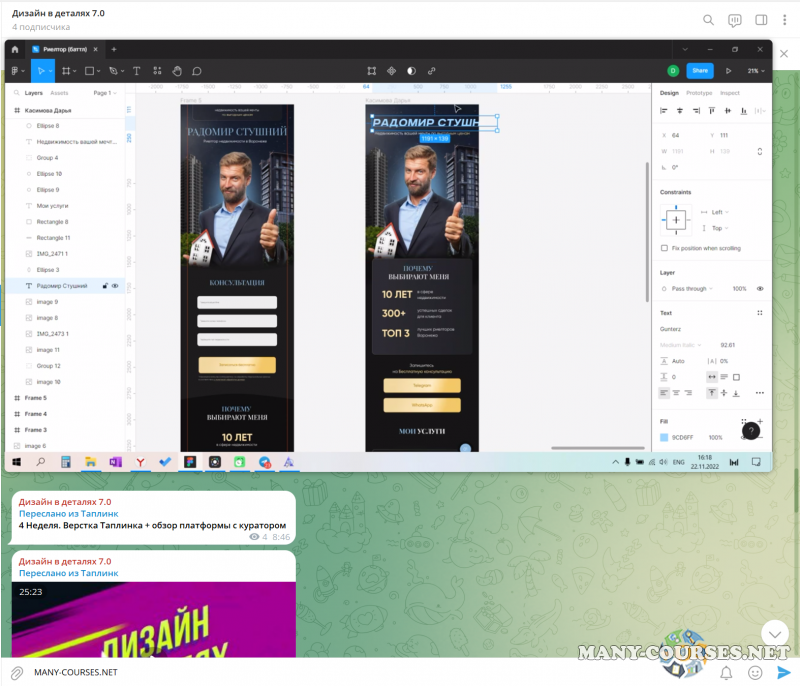Toggle visibility of Радомир Стушний layer
The width and height of the screenshot is (800, 686).
(116, 286)
